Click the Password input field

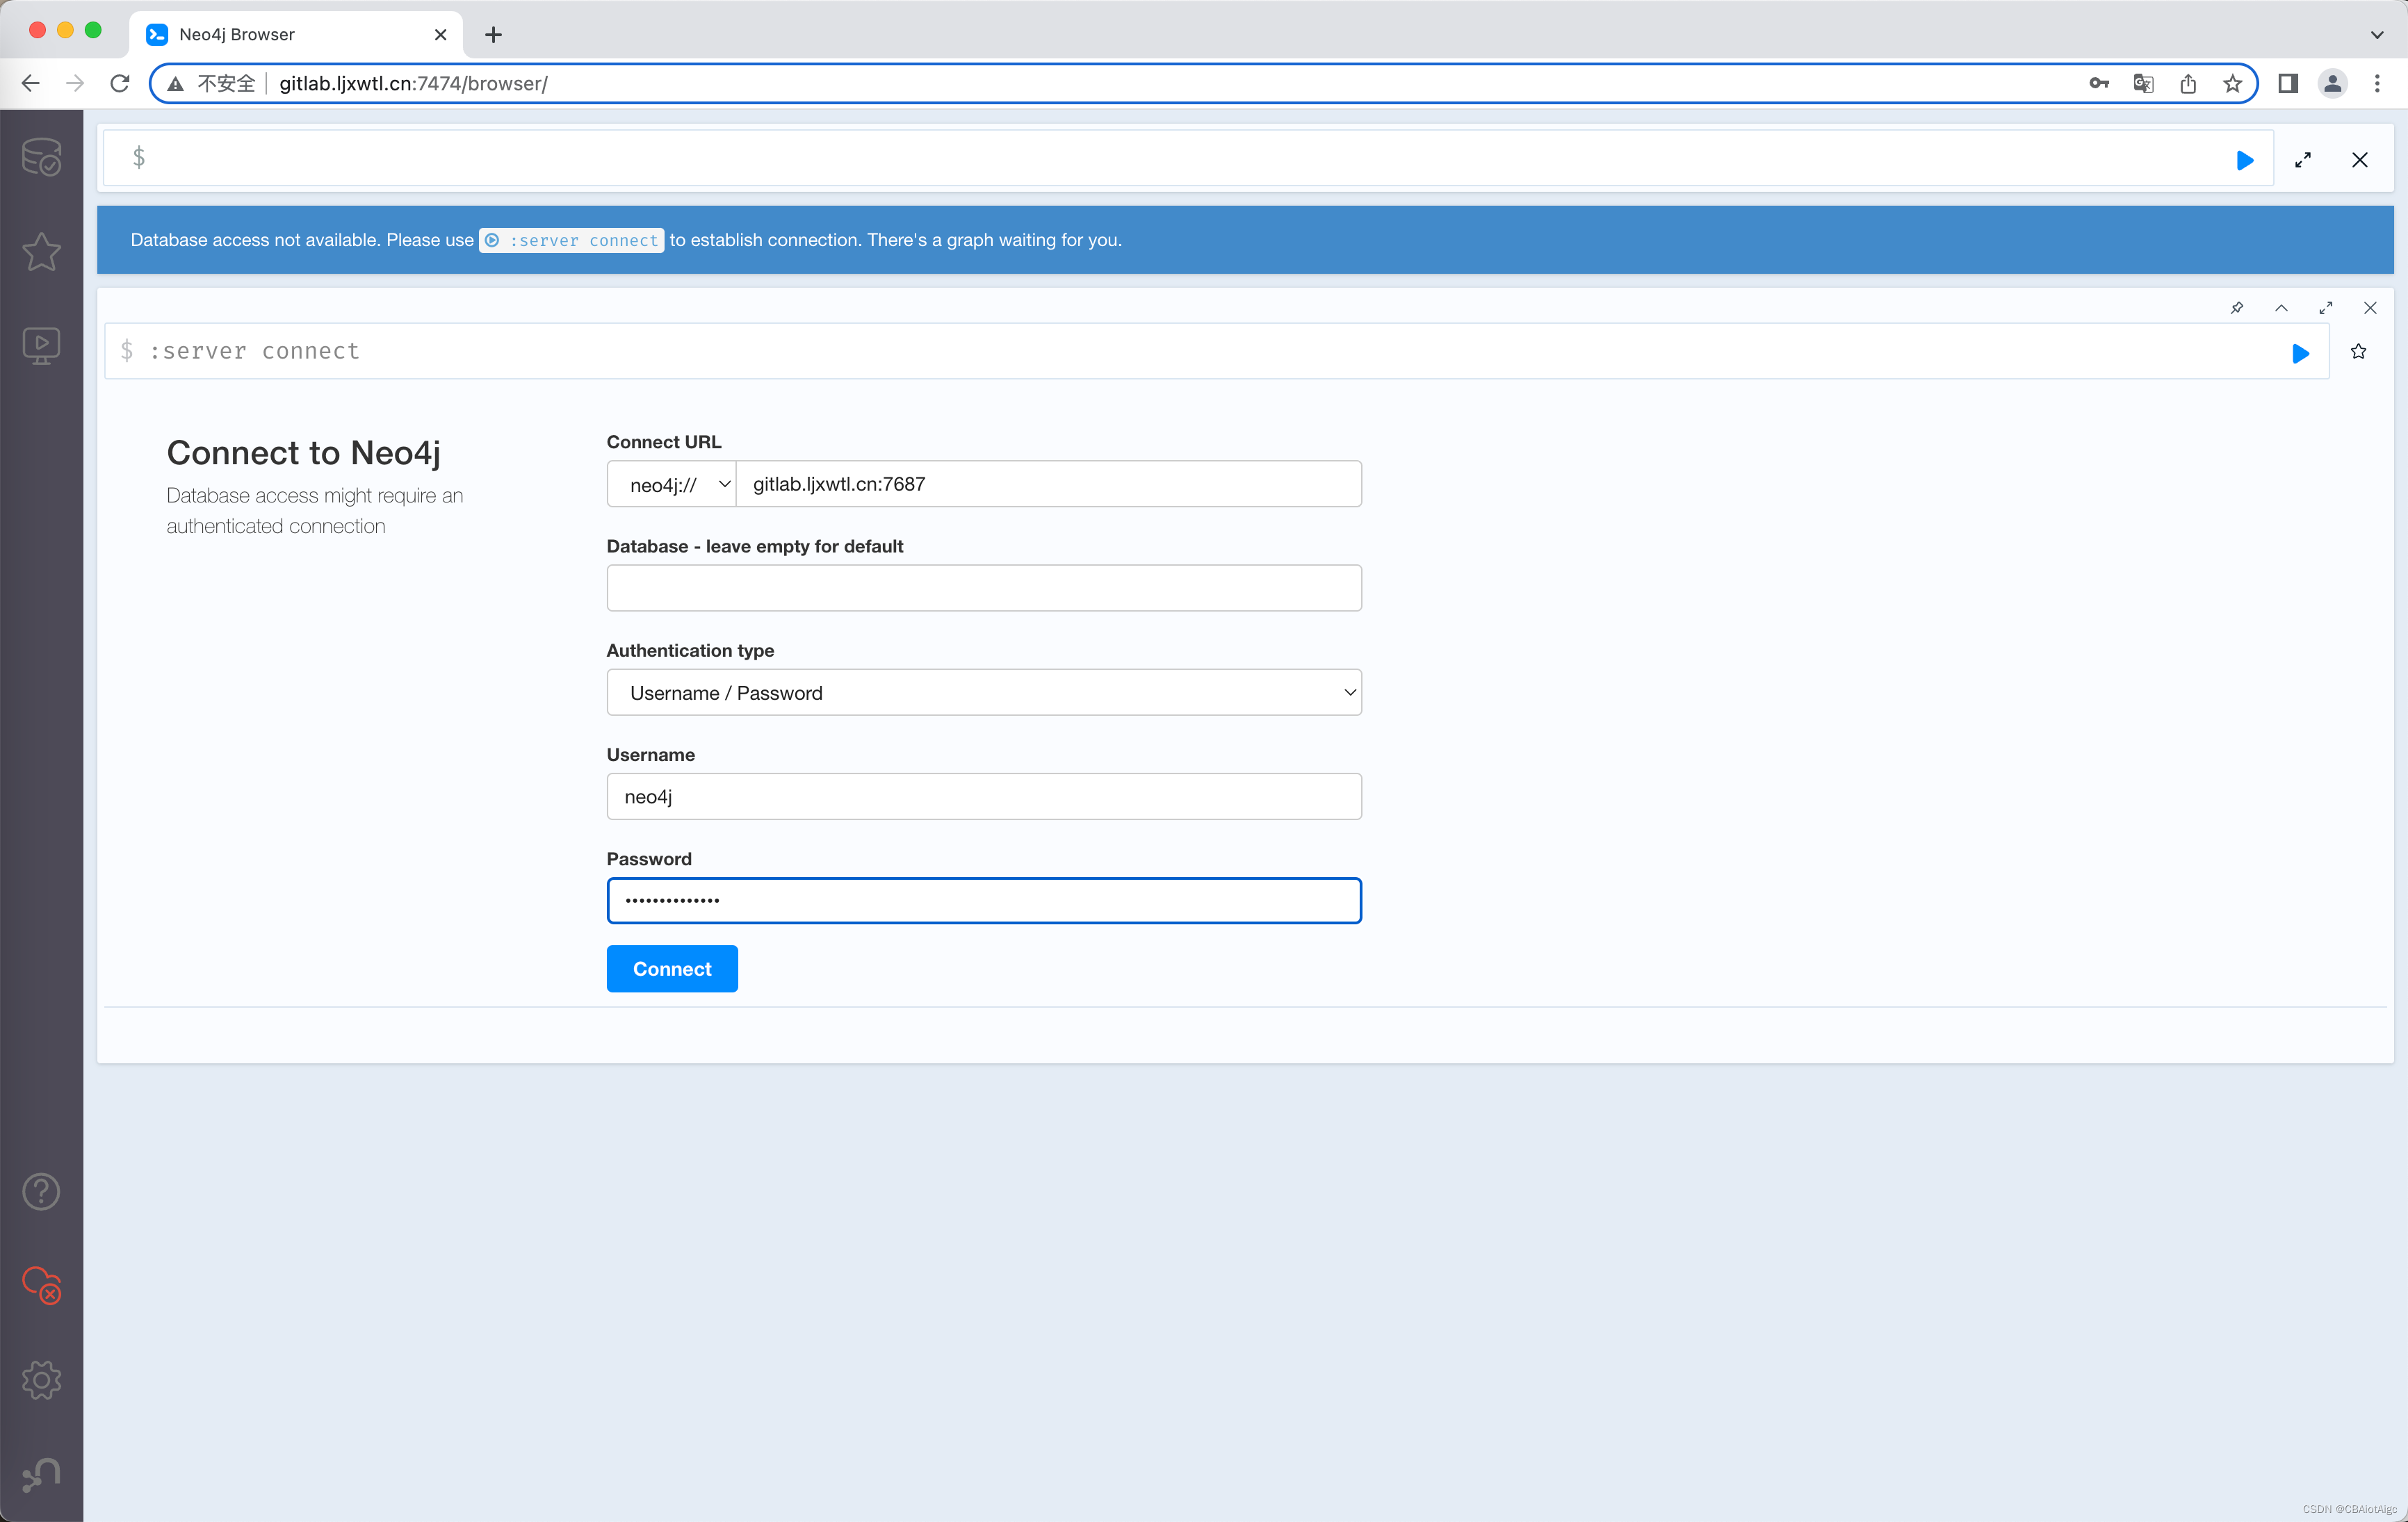click(984, 901)
